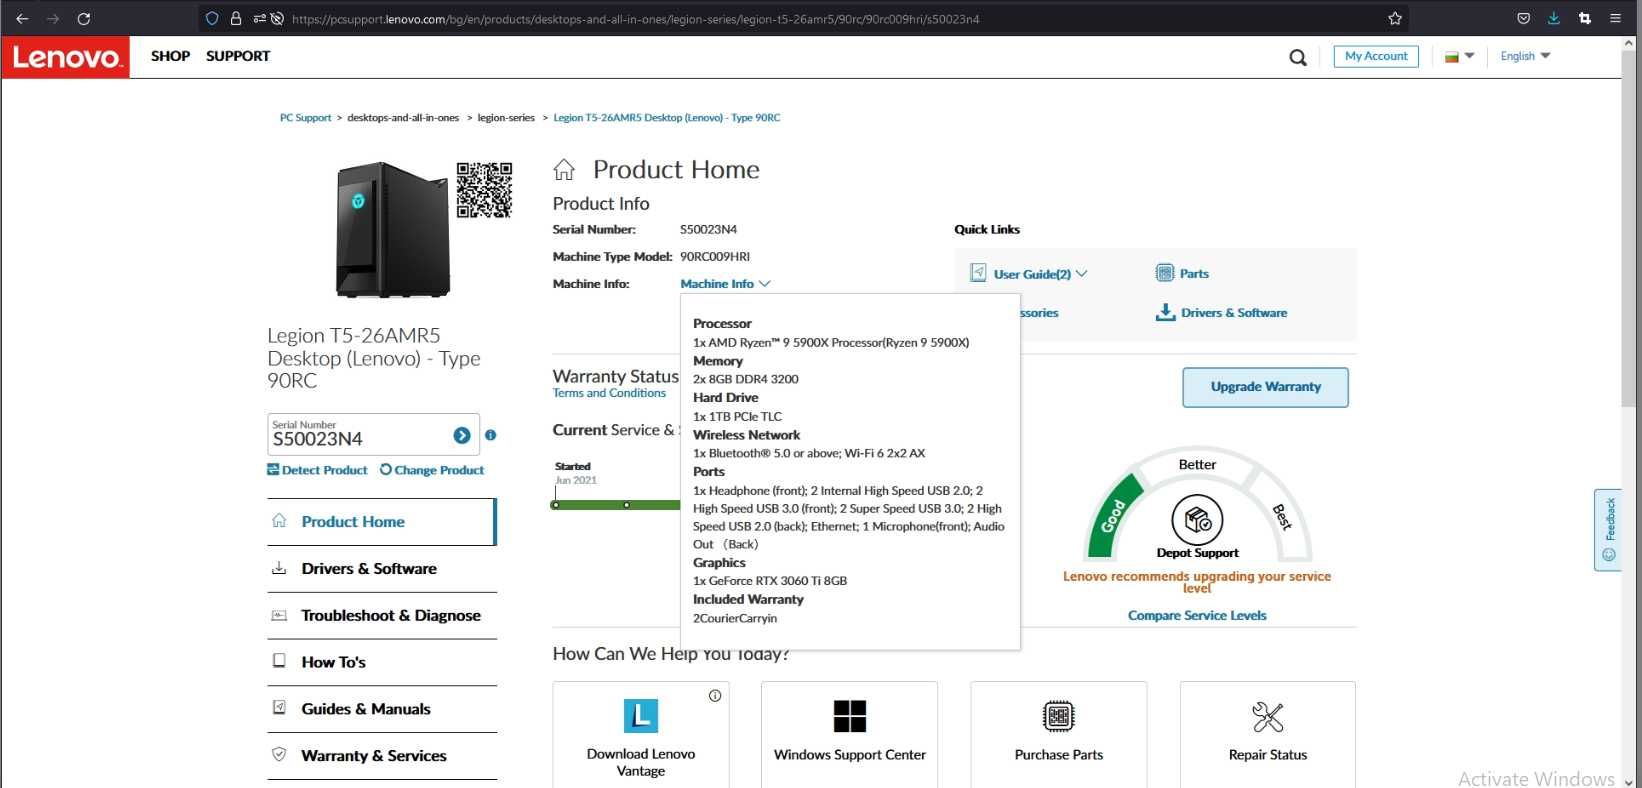Screen dimensions: 1642x788
Task: Open the country flag selector dropdown
Action: coord(1460,56)
